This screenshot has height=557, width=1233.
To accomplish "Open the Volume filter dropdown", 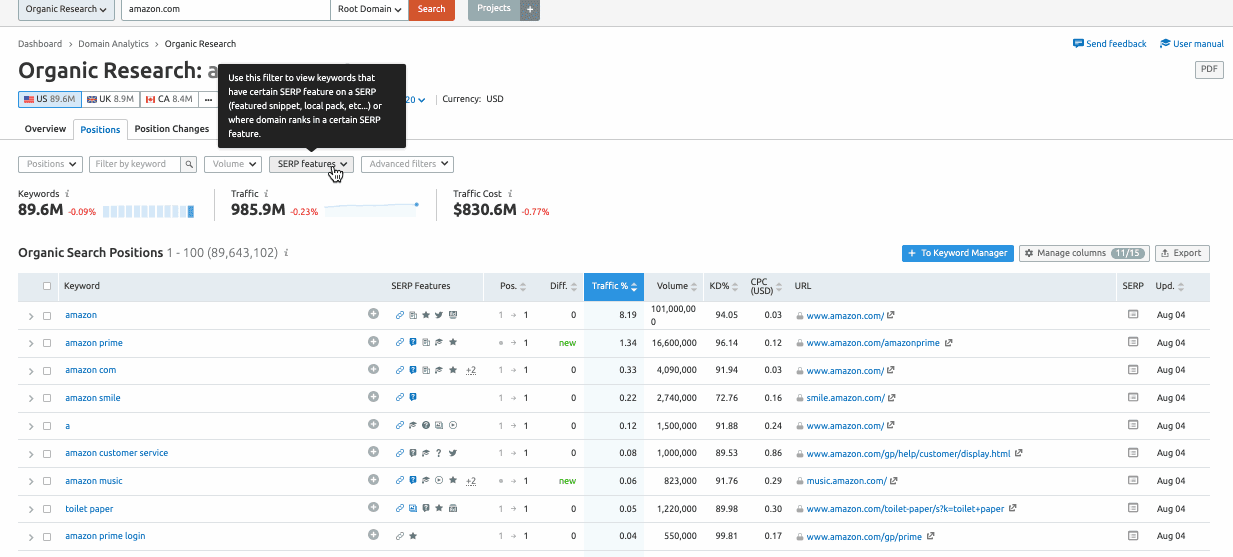I will pos(232,164).
